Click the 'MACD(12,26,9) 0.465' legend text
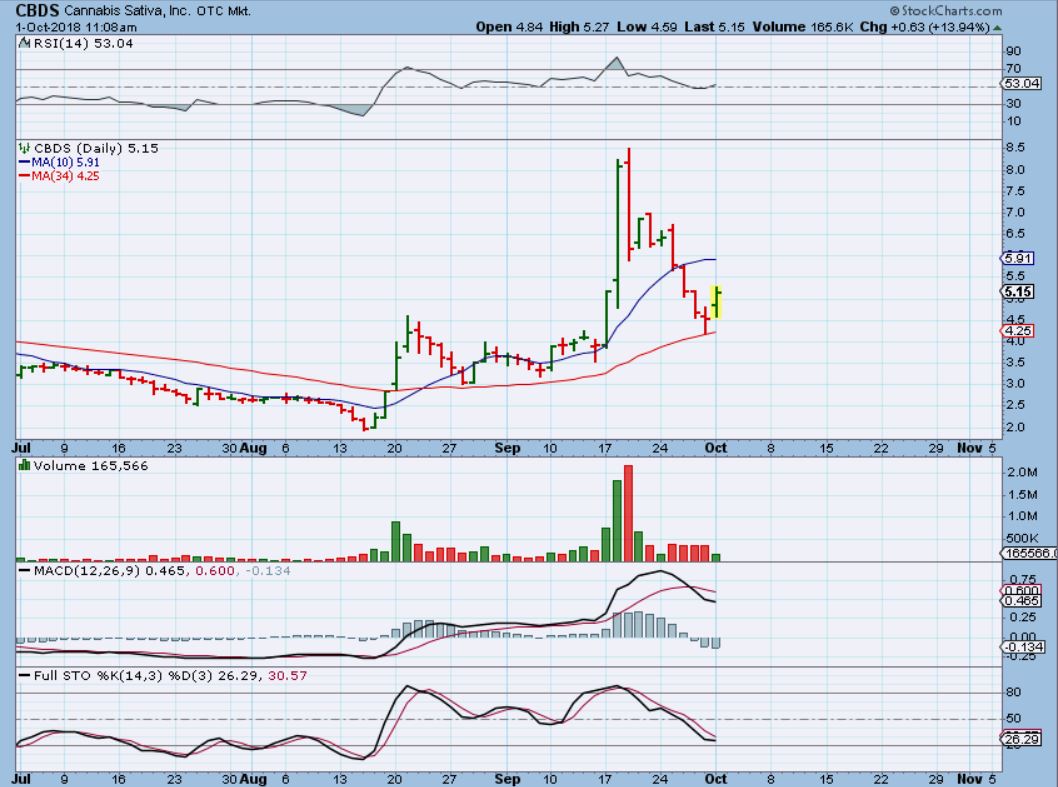Screen dimensions: 1058x787 [110, 571]
